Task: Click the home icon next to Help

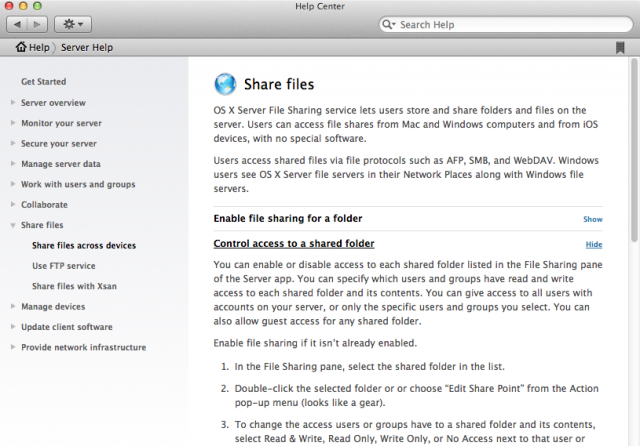Action: point(21,47)
